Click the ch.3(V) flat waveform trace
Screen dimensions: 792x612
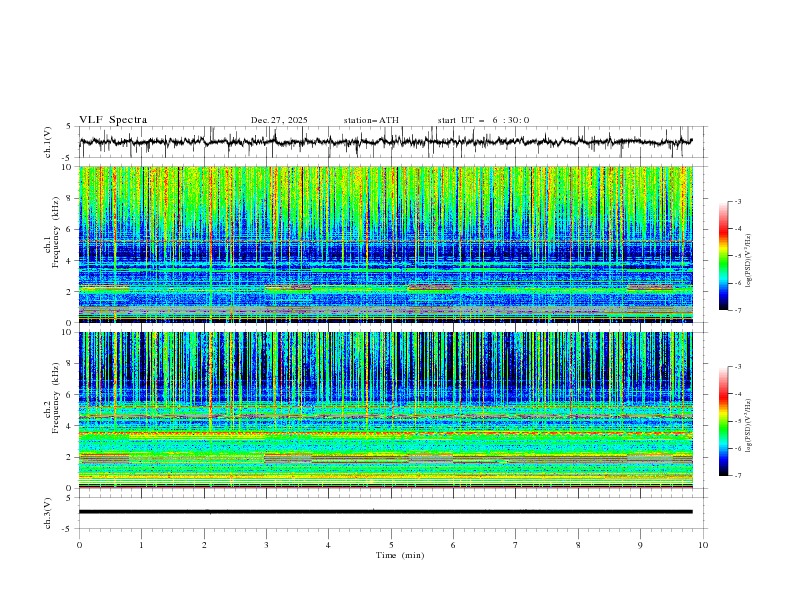(391, 512)
